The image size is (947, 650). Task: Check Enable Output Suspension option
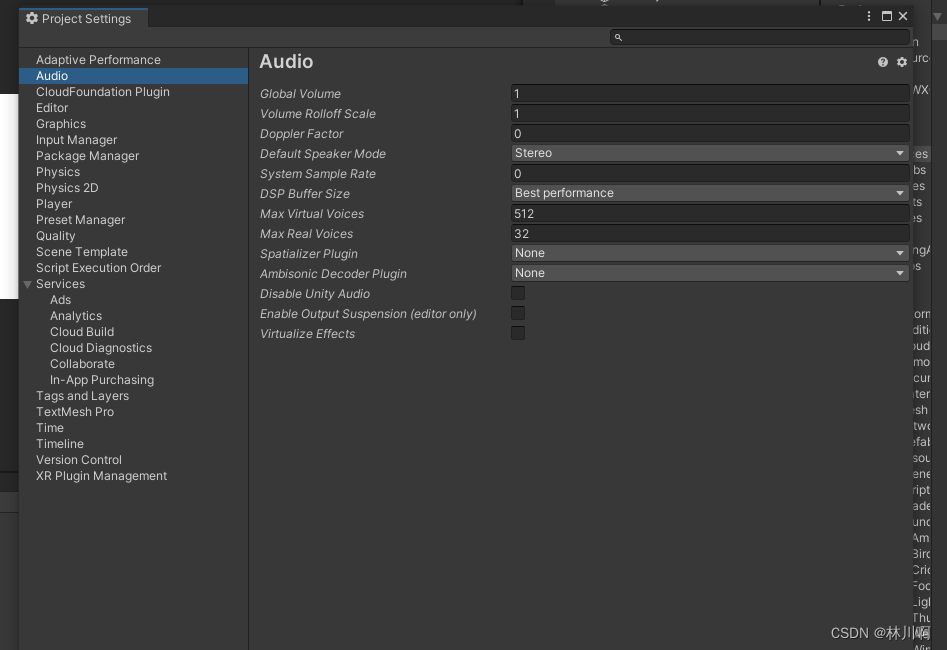pos(517,313)
